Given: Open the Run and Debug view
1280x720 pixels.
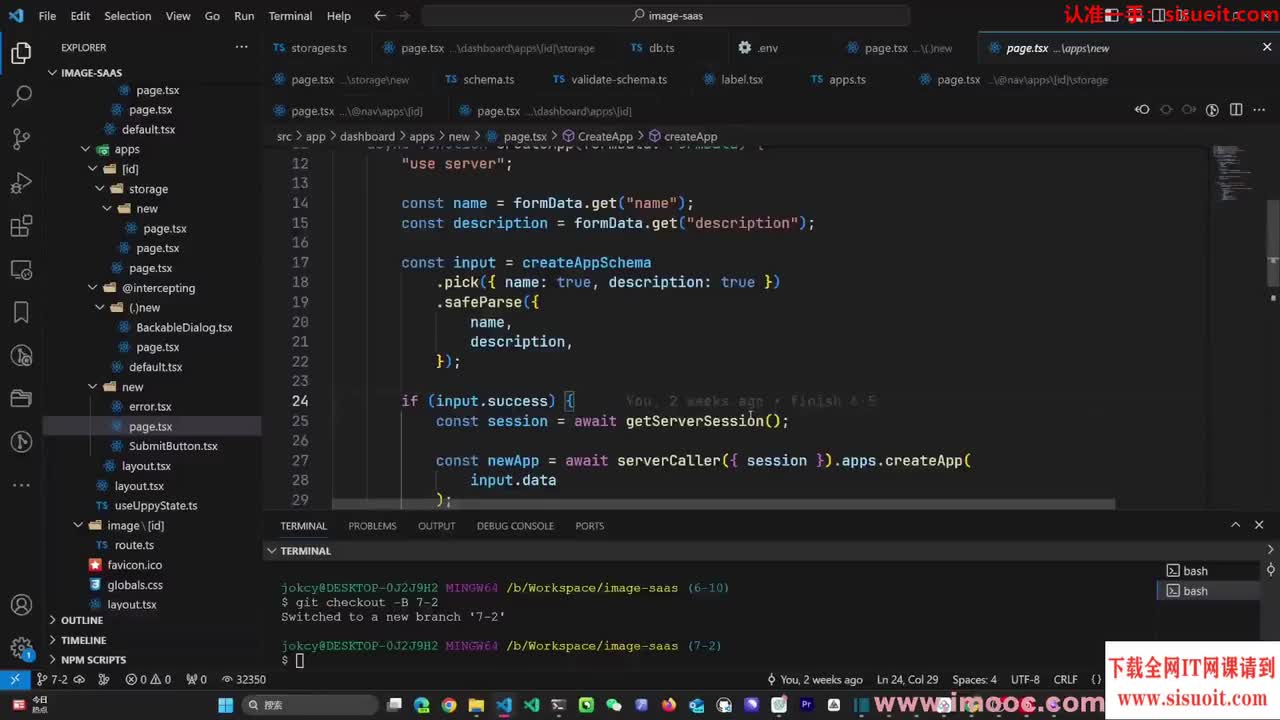Looking at the screenshot, I should coord(21,183).
